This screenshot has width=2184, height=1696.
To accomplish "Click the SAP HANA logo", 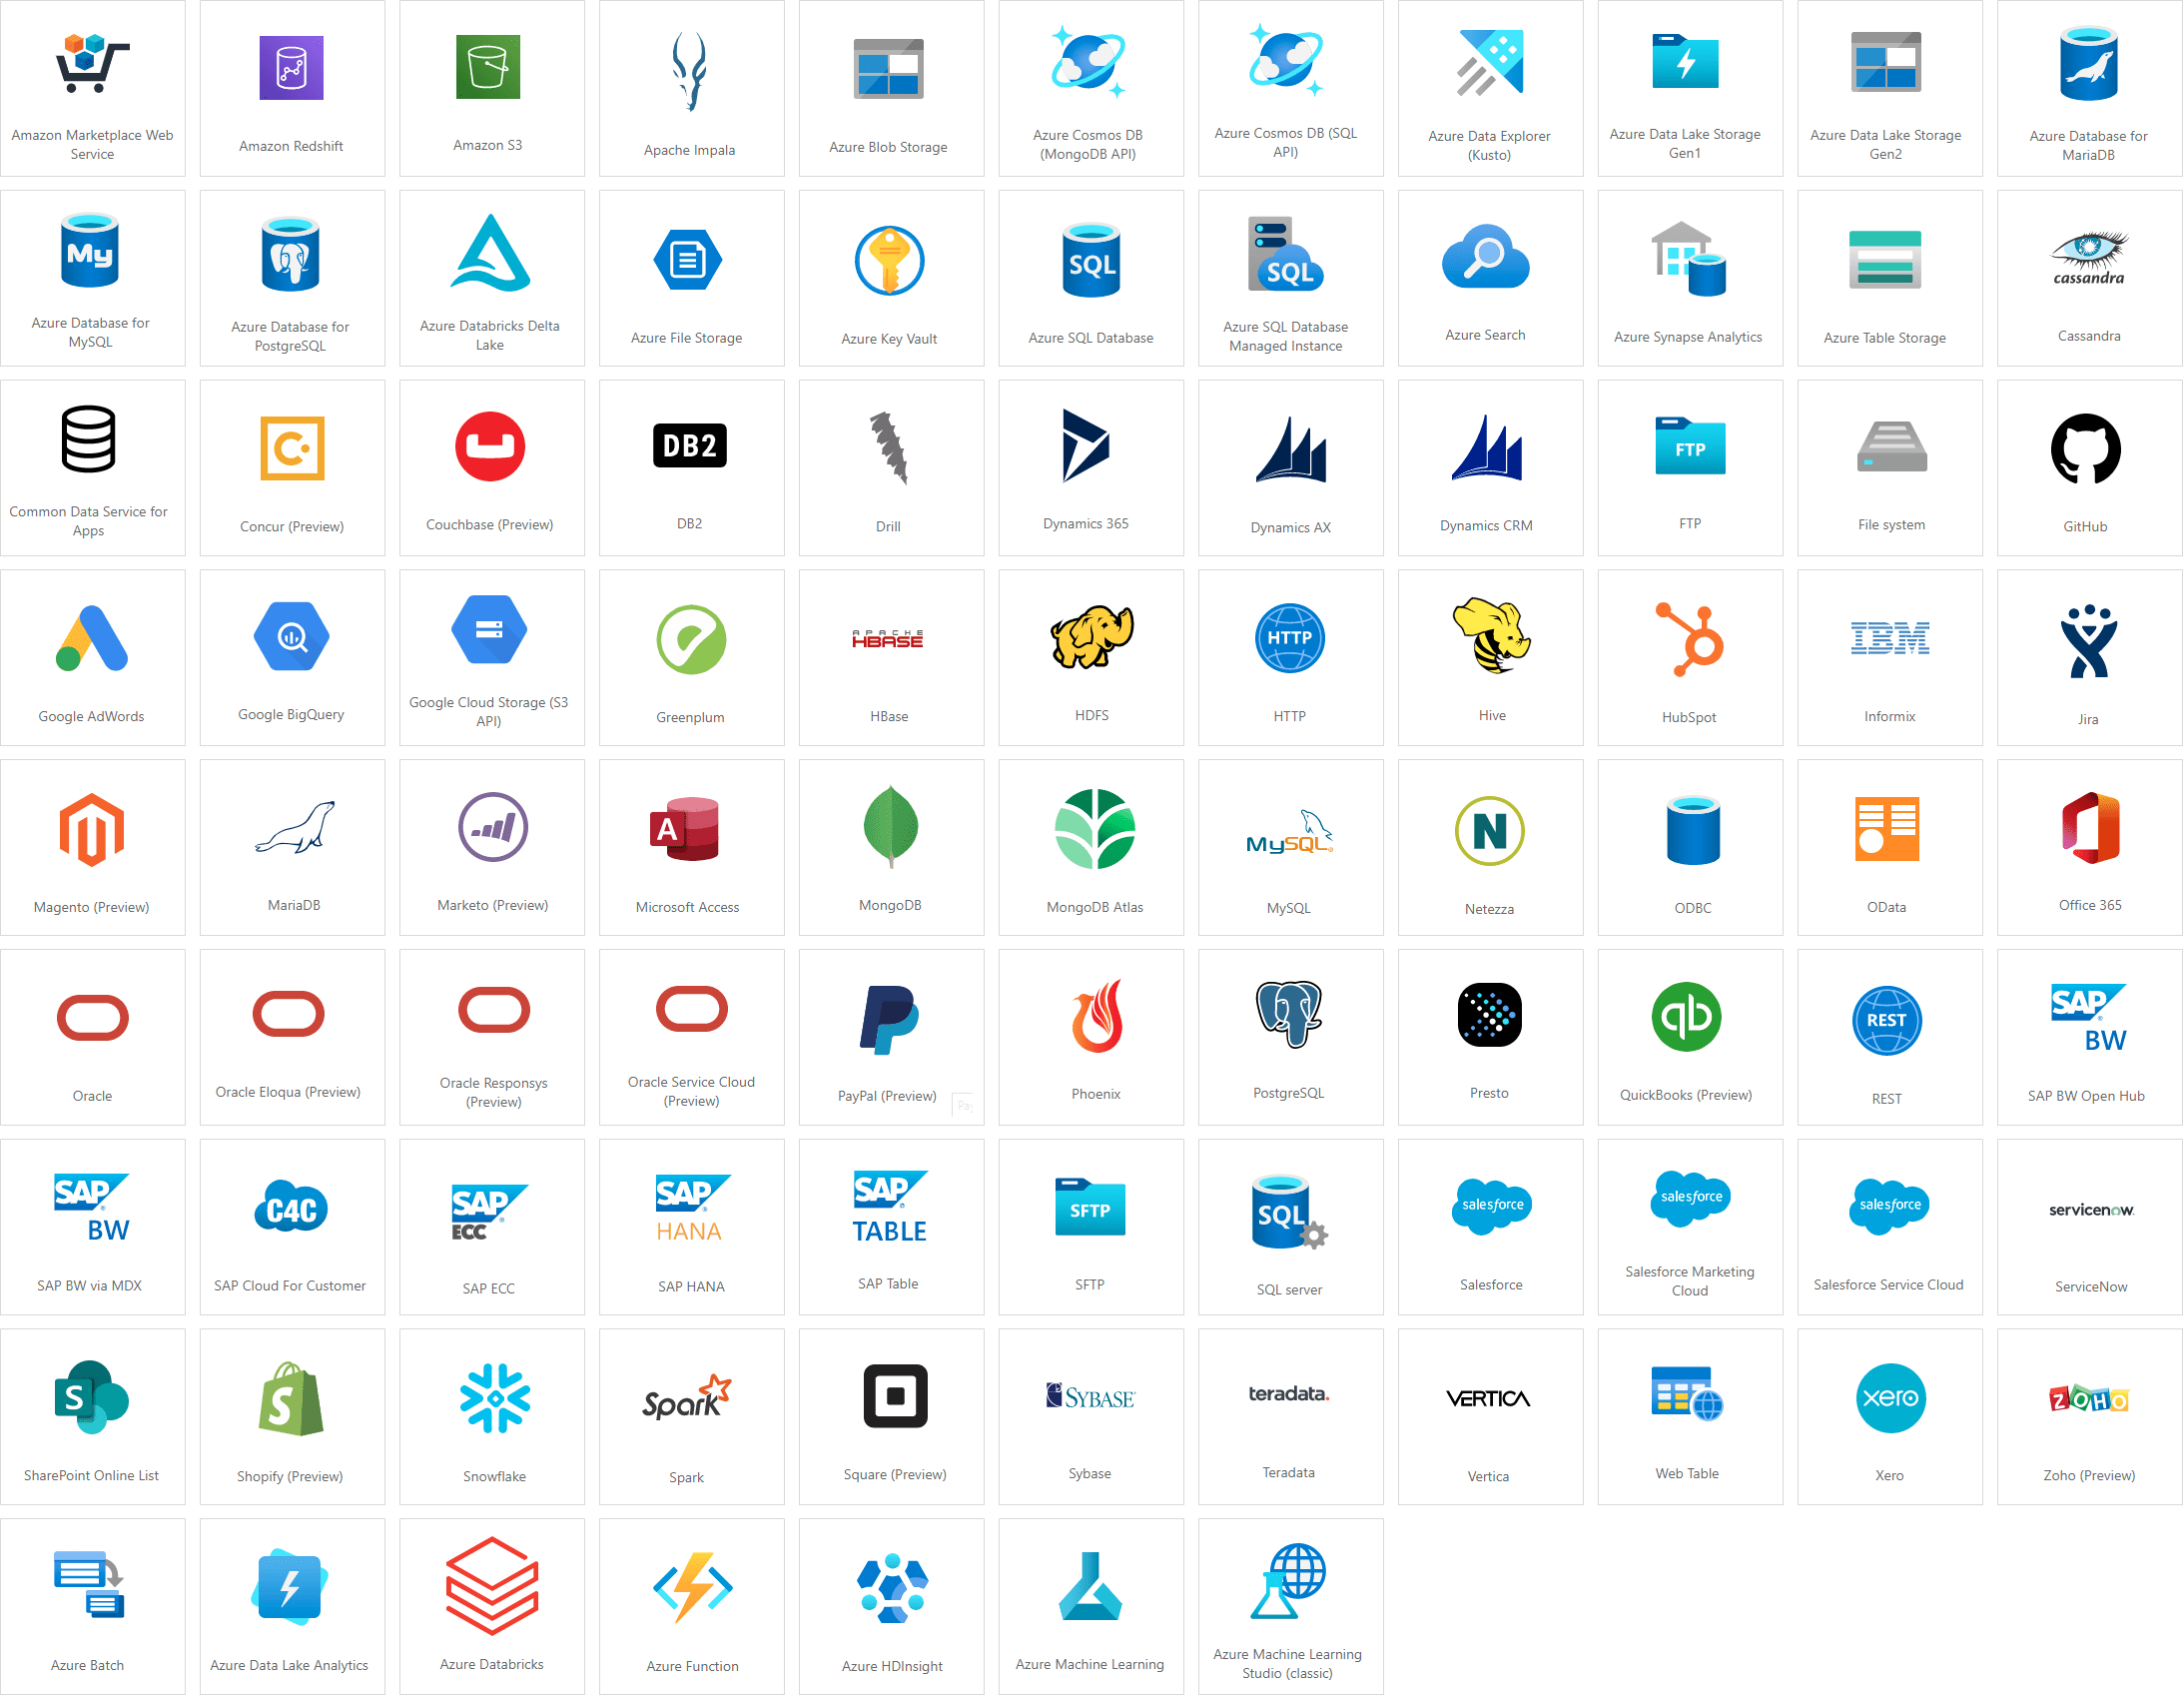I will 692,1208.
